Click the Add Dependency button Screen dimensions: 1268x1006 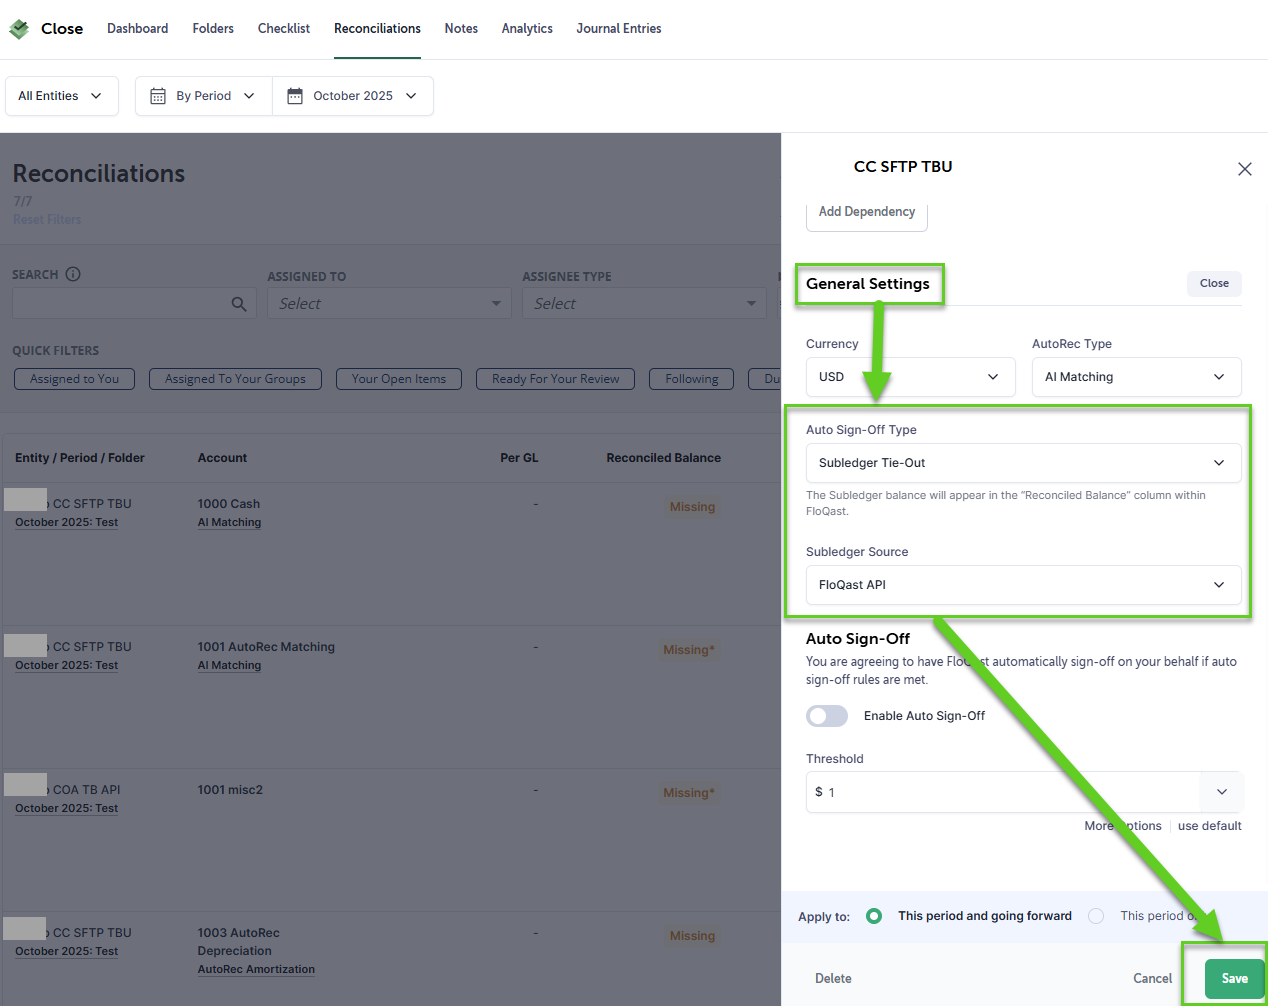tap(867, 212)
